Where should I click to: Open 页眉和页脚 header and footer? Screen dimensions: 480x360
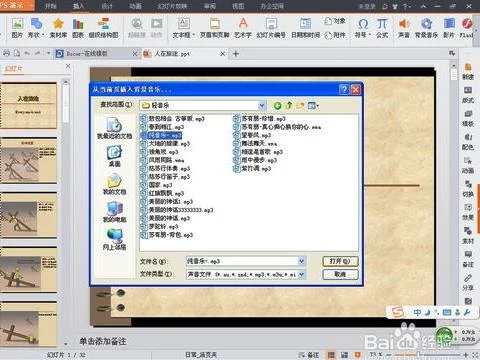215,28
